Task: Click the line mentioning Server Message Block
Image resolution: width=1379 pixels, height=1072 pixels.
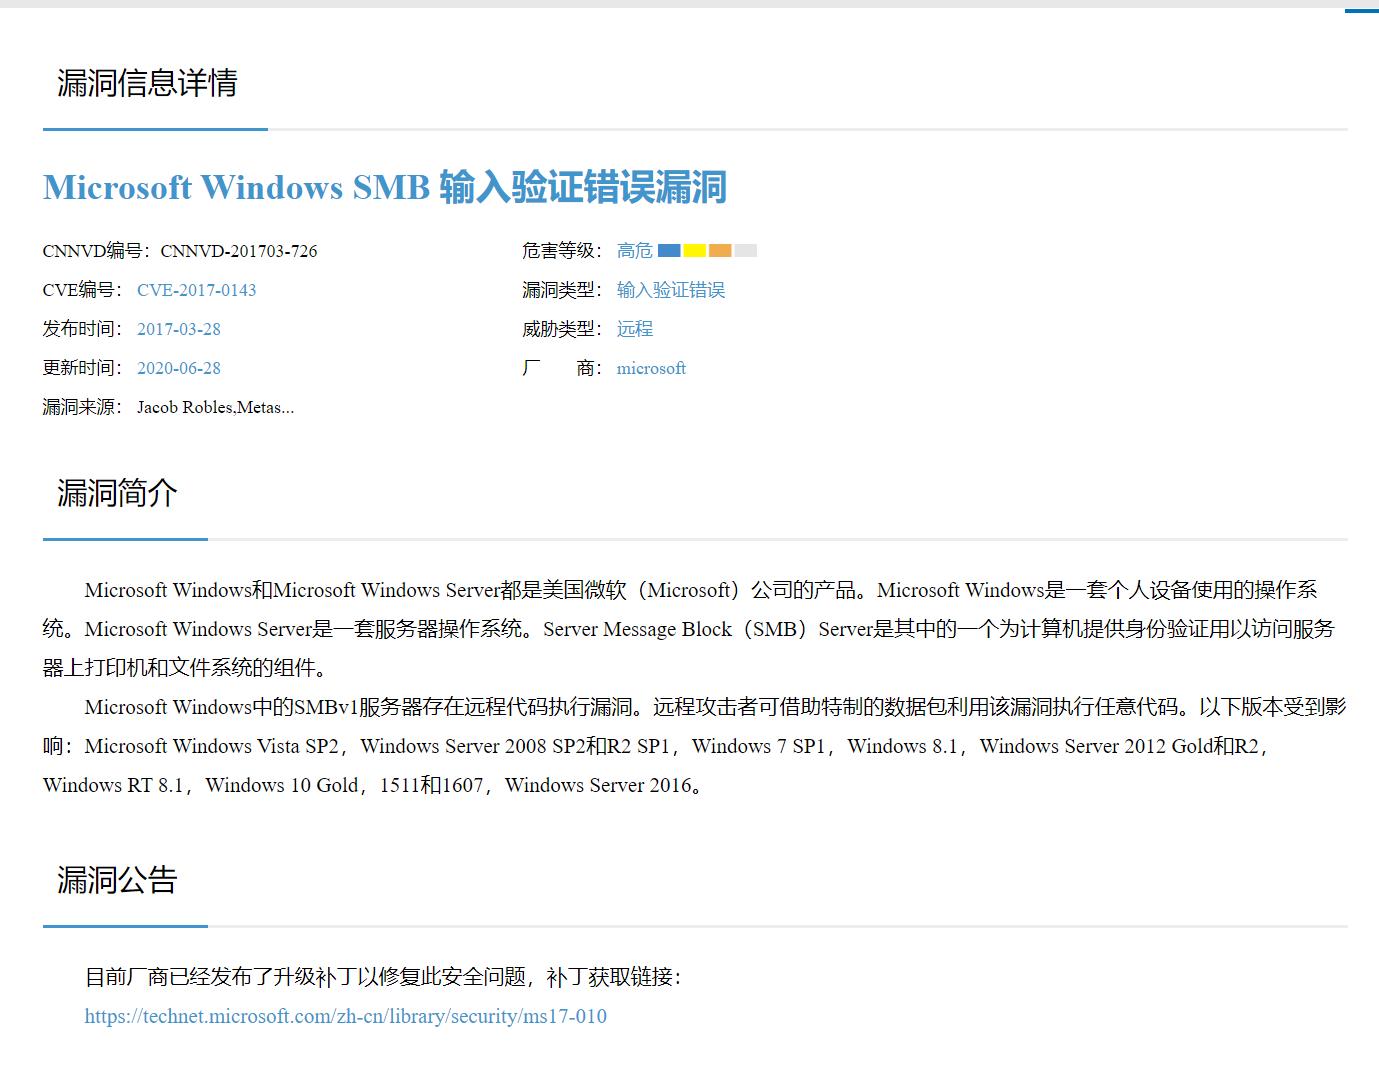Action: 689,629
